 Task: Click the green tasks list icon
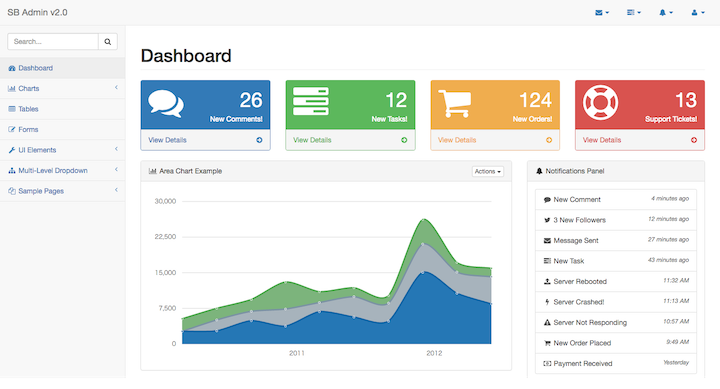(x=311, y=101)
